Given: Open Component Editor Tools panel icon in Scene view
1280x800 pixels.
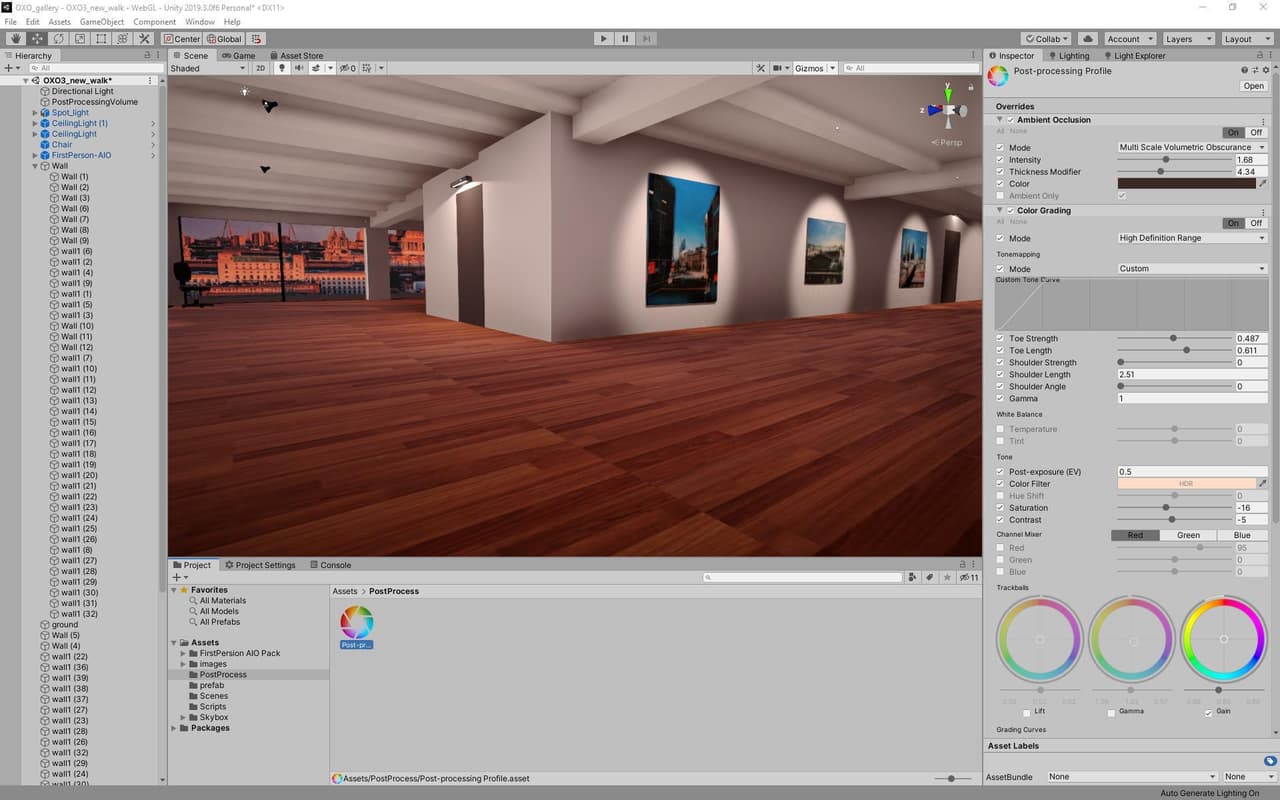Looking at the screenshot, I should coord(761,68).
